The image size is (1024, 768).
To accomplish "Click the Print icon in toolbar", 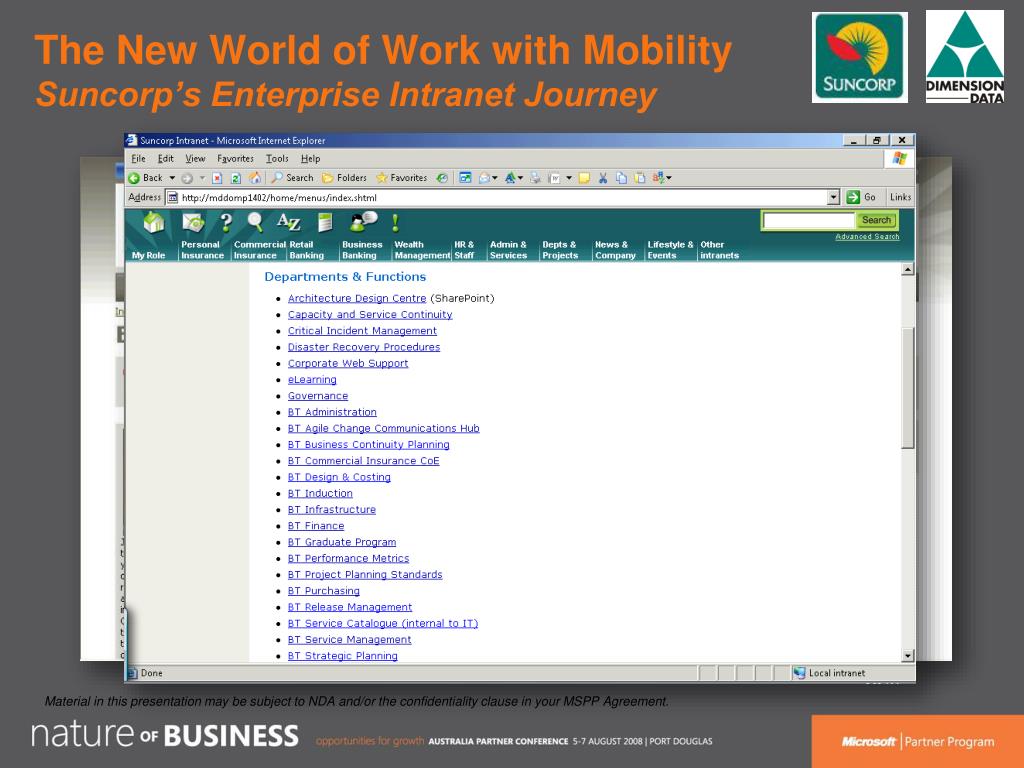I will coord(535,178).
